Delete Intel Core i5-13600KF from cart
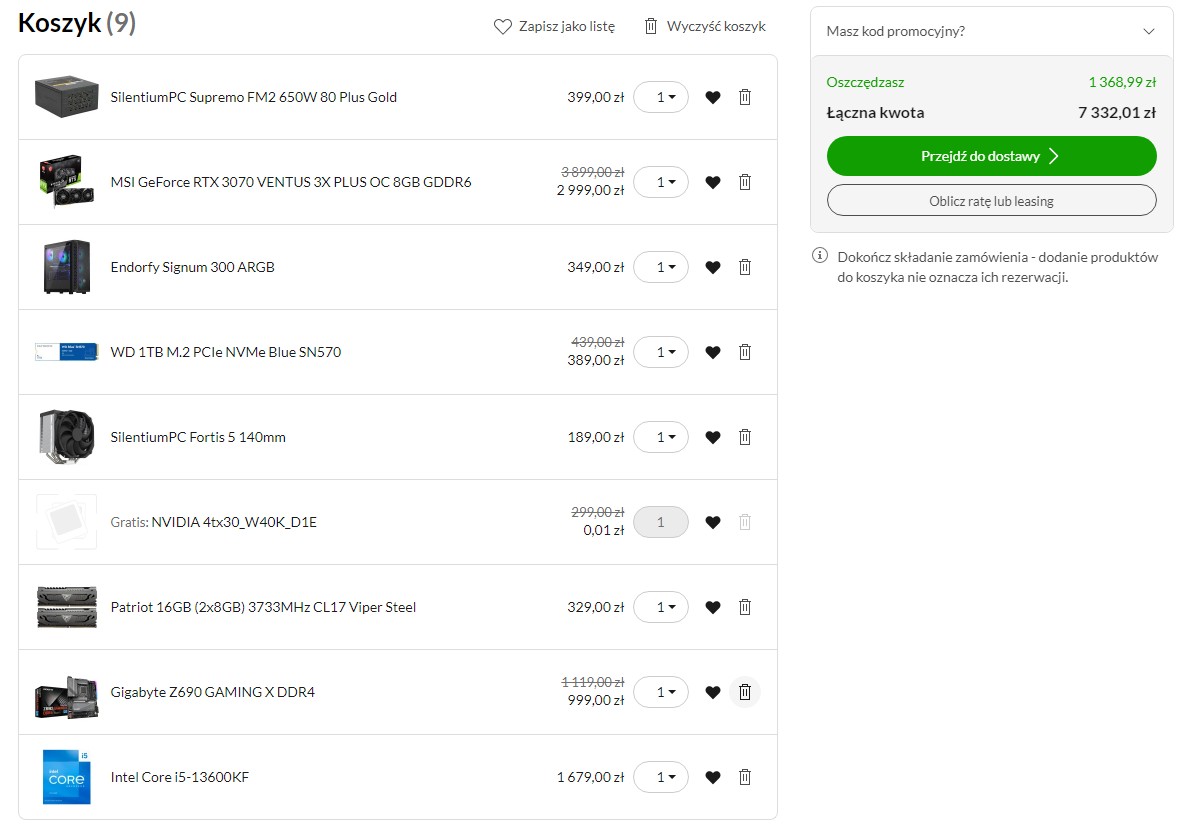The image size is (1196, 836). pyautogui.click(x=744, y=777)
